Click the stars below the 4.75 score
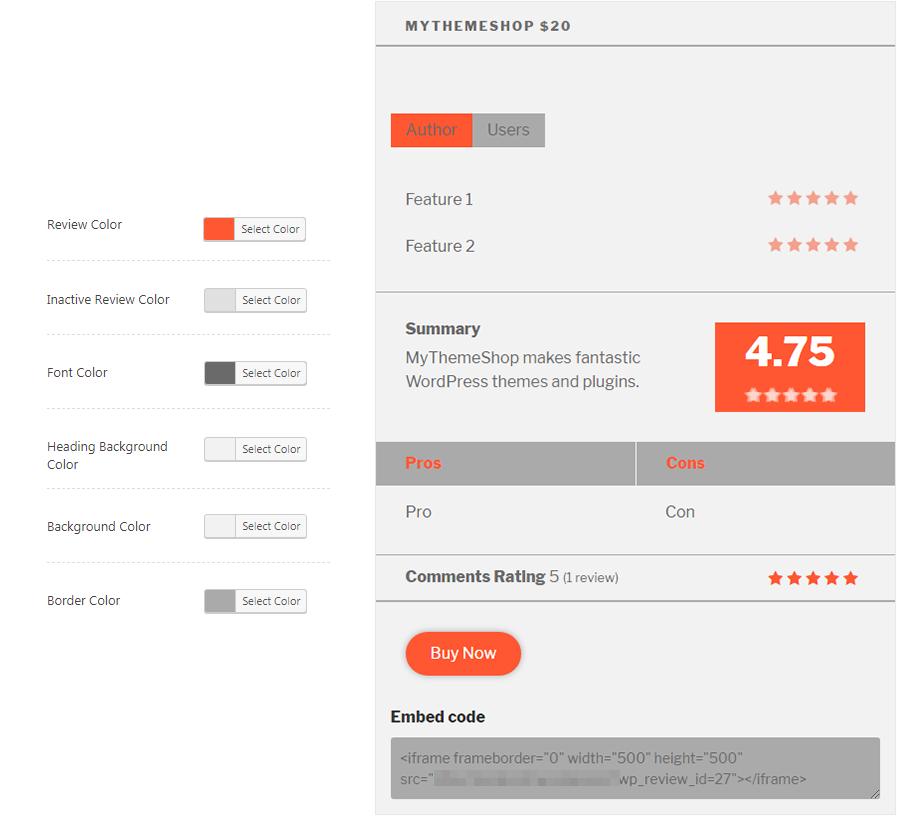Image resolution: width=897 pixels, height=816 pixels. pyautogui.click(x=790, y=395)
